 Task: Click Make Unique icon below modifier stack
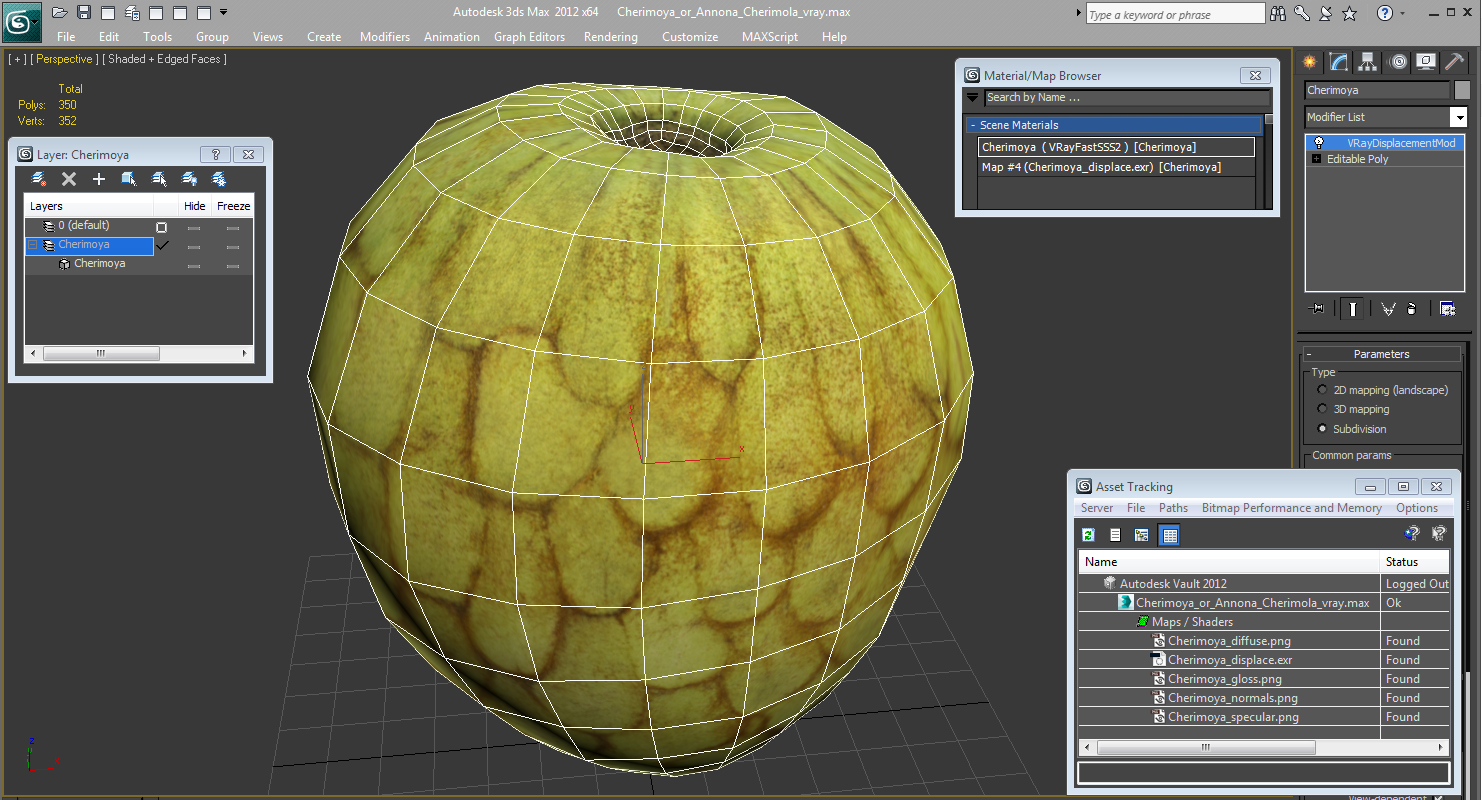[1388, 309]
